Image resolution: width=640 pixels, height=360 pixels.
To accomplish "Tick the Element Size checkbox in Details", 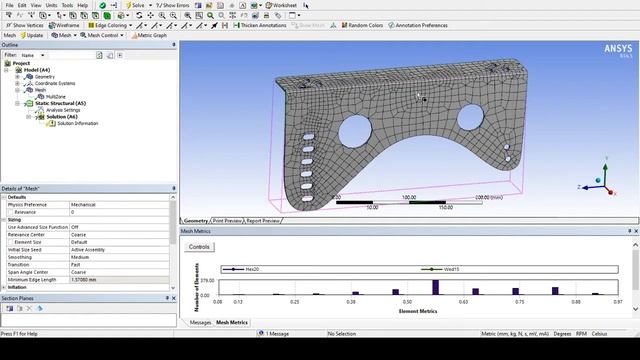I will click(x=11, y=242).
